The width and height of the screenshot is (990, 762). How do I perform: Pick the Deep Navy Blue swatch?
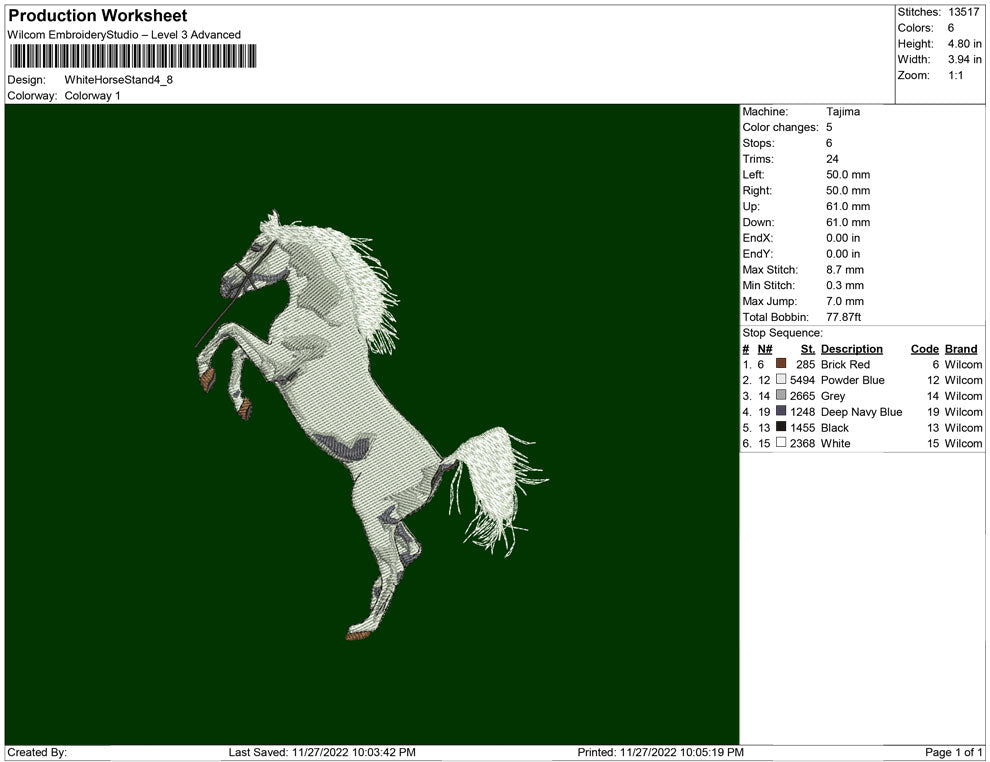(781, 412)
